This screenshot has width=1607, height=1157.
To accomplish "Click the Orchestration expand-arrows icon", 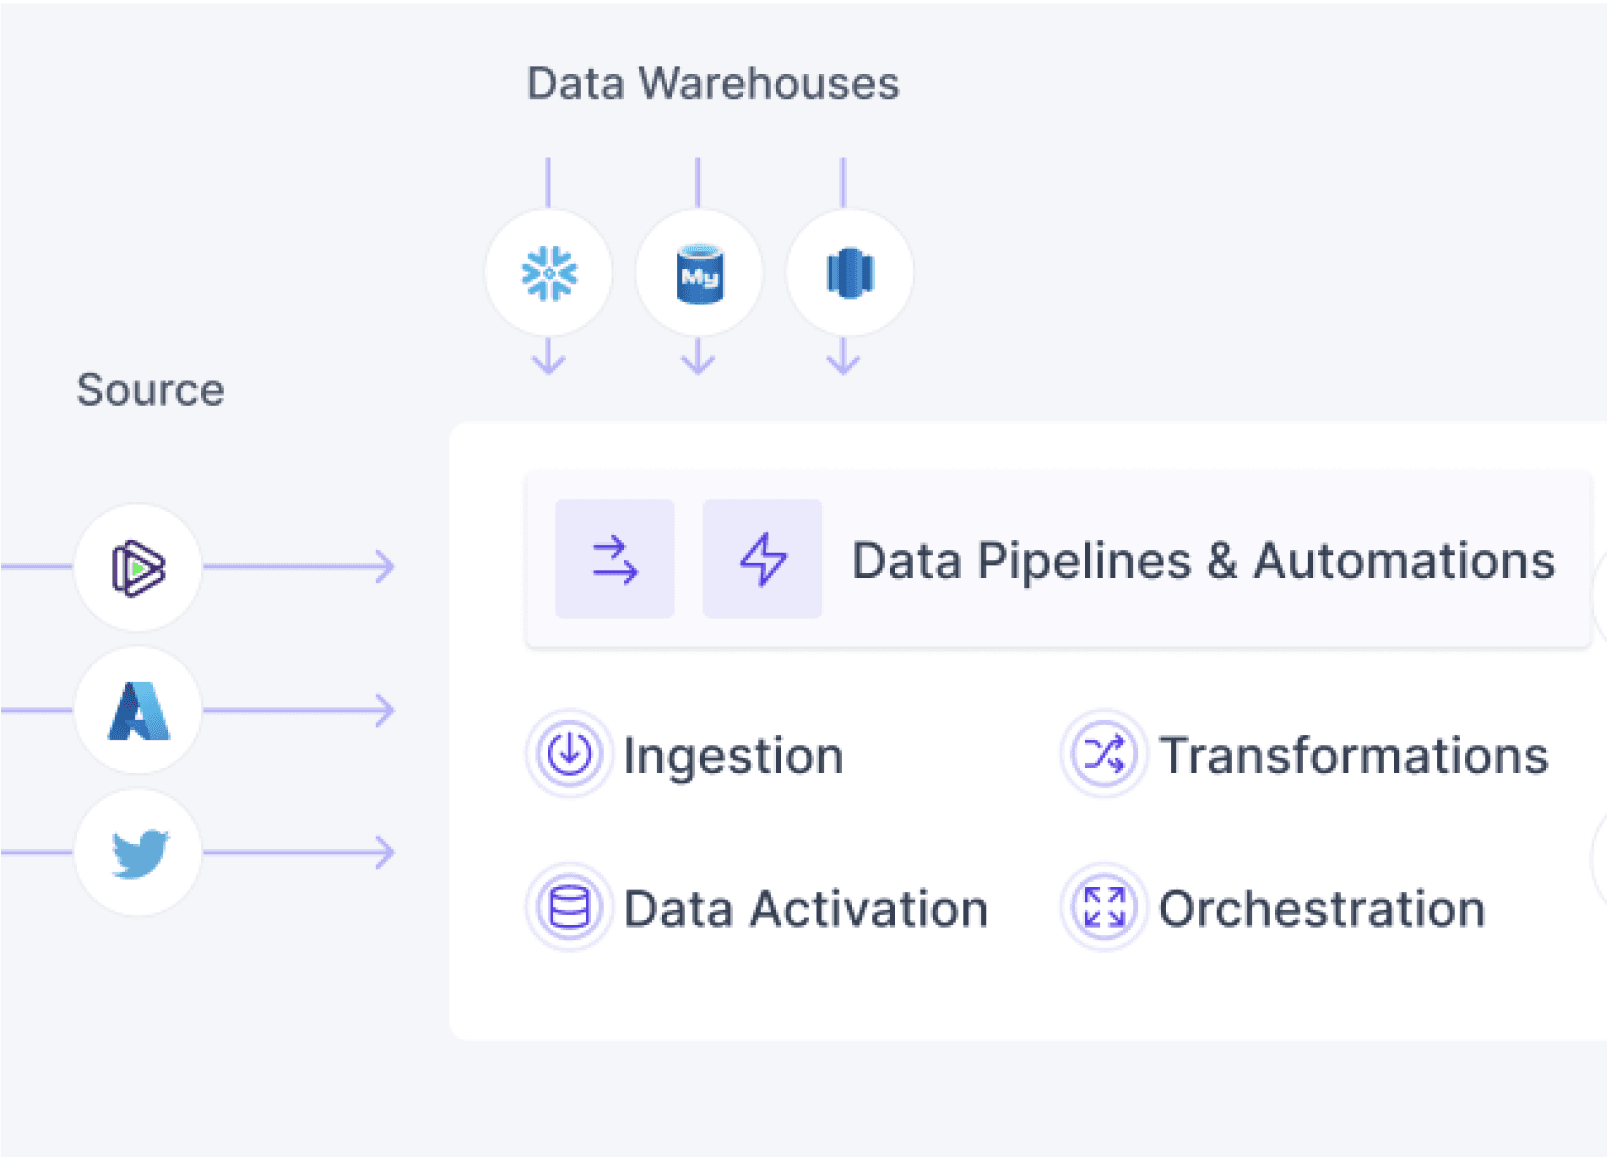I will click(1104, 908).
